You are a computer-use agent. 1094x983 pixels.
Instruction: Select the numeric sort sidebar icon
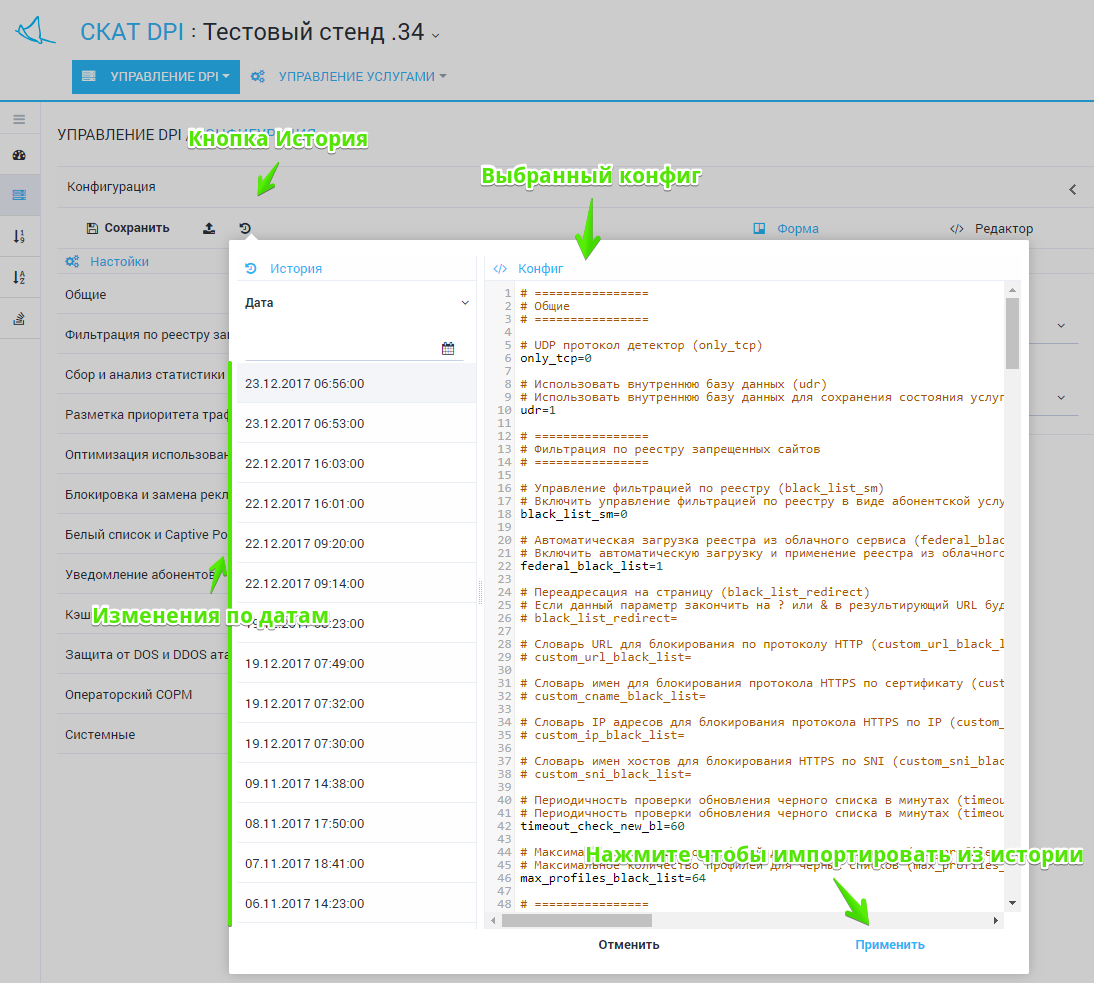19,236
